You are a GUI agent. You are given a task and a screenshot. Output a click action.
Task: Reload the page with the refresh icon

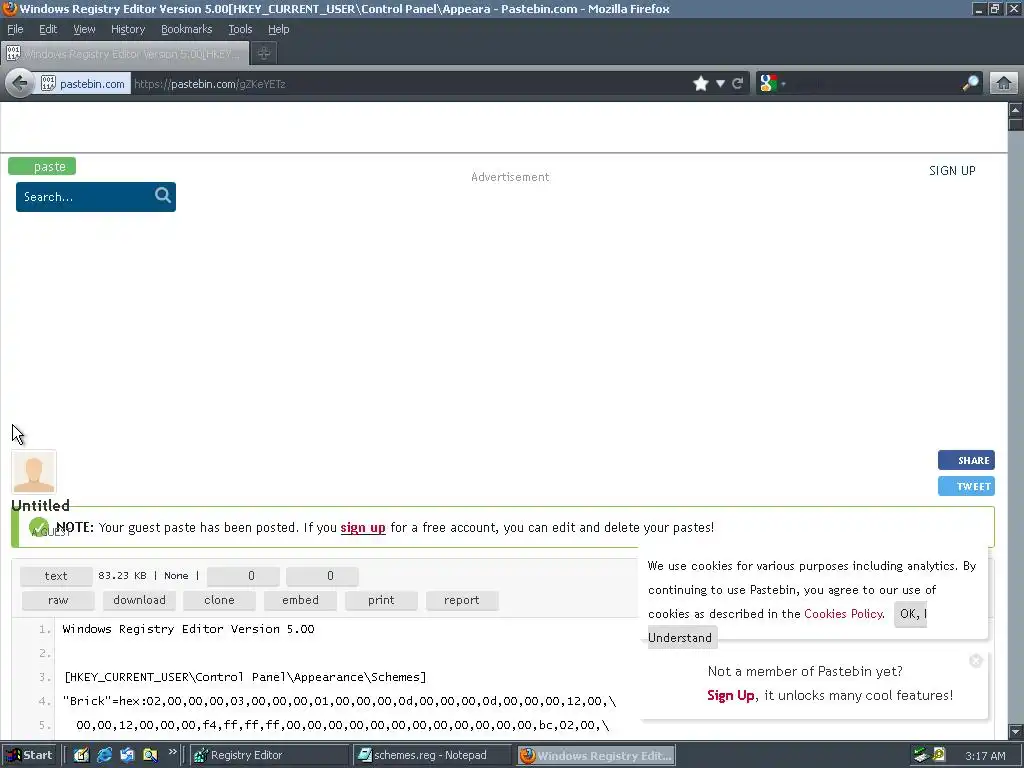pos(738,84)
